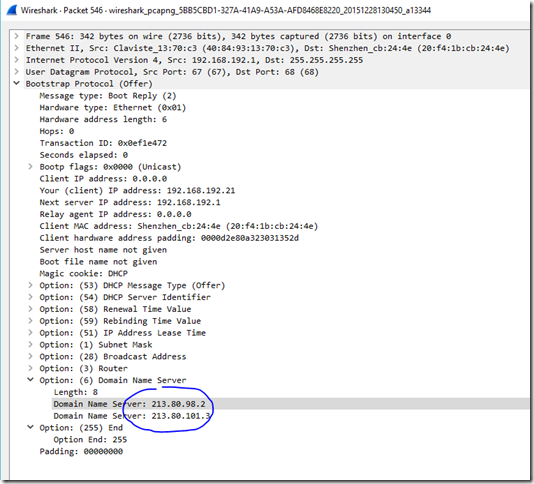
Task: Select the Bootstrap Protocol (Offer) line
Action: pyautogui.click(x=89, y=84)
